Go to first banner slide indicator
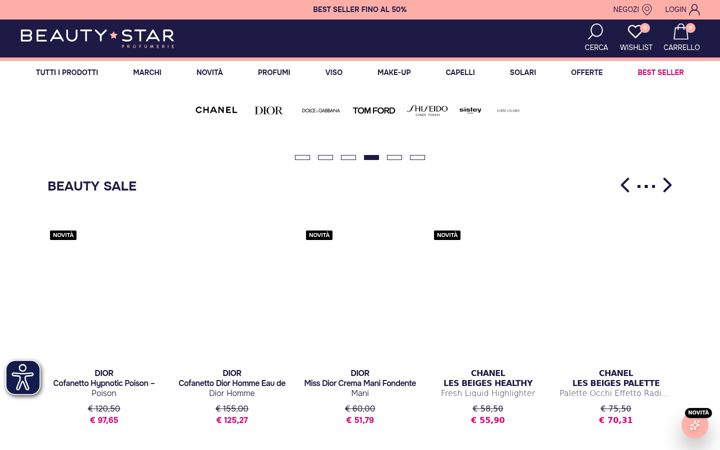Image resolution: width=720 pixels, height=450 pixels. pyautogui.click(x=302, y=158)
